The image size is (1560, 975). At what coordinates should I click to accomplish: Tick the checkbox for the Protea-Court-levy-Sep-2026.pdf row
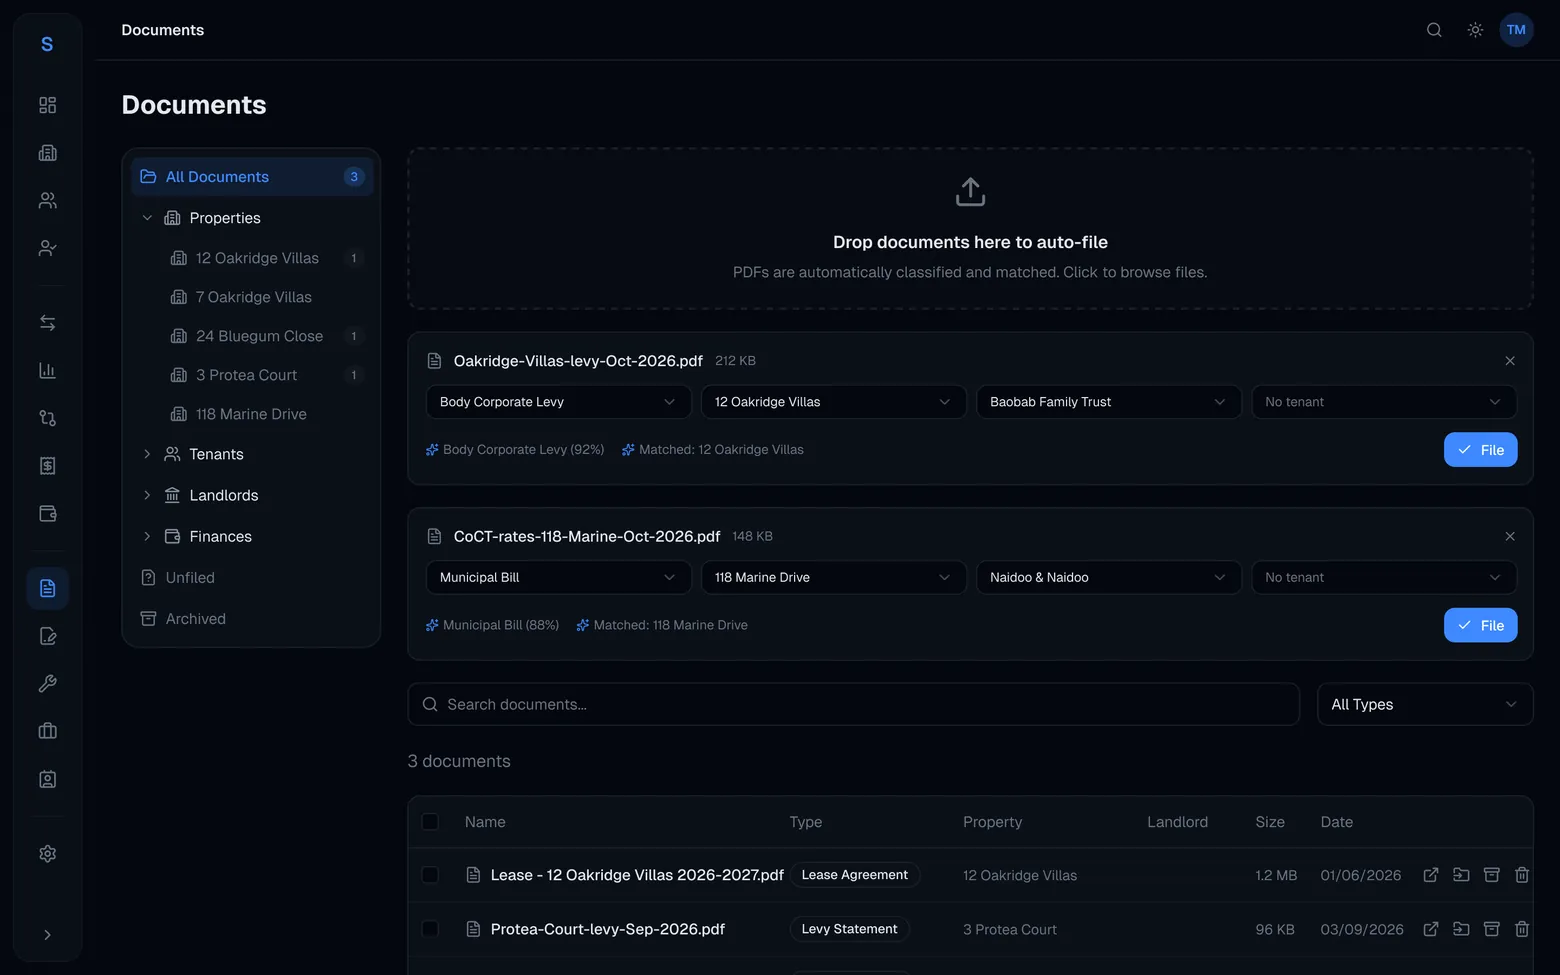pos(430,929)
